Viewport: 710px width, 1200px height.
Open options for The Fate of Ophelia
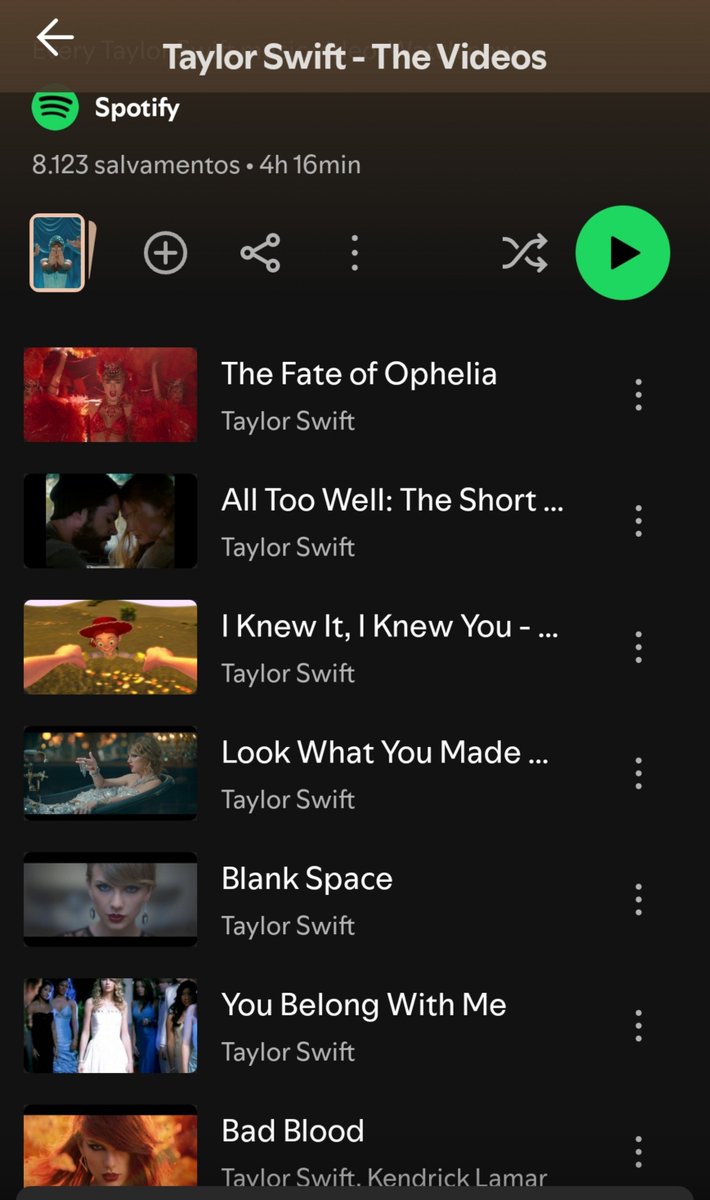(x=638, y=395)
